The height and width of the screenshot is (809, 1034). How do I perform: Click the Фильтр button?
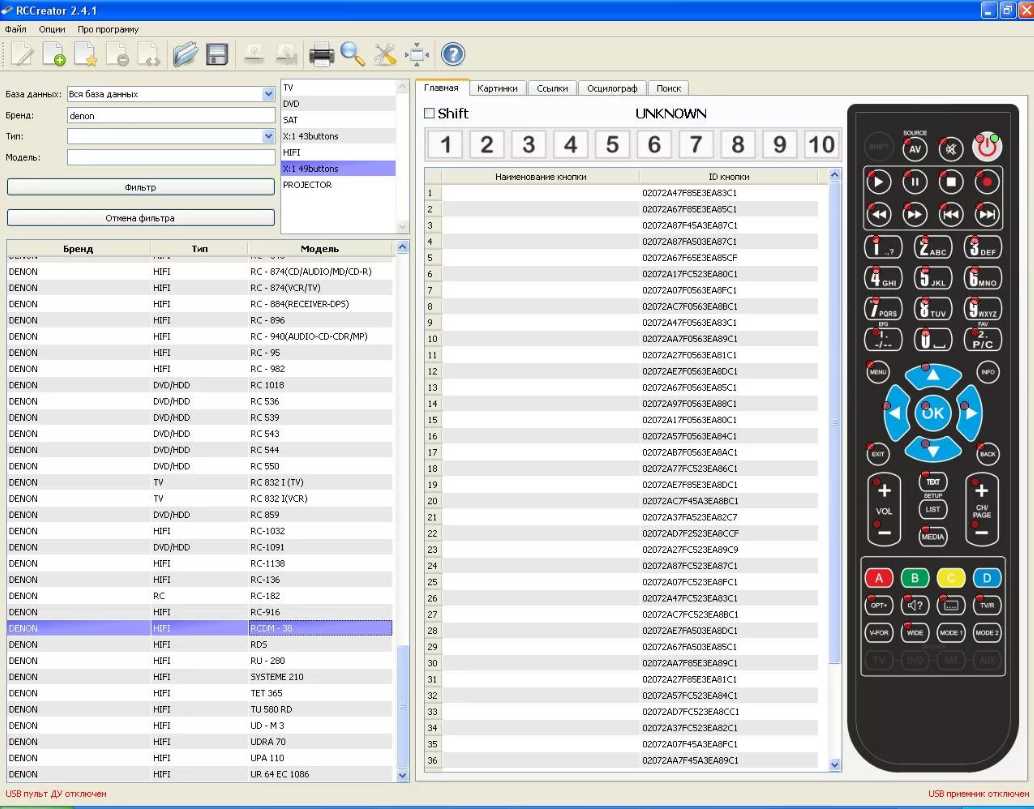(x=141, y=187)
